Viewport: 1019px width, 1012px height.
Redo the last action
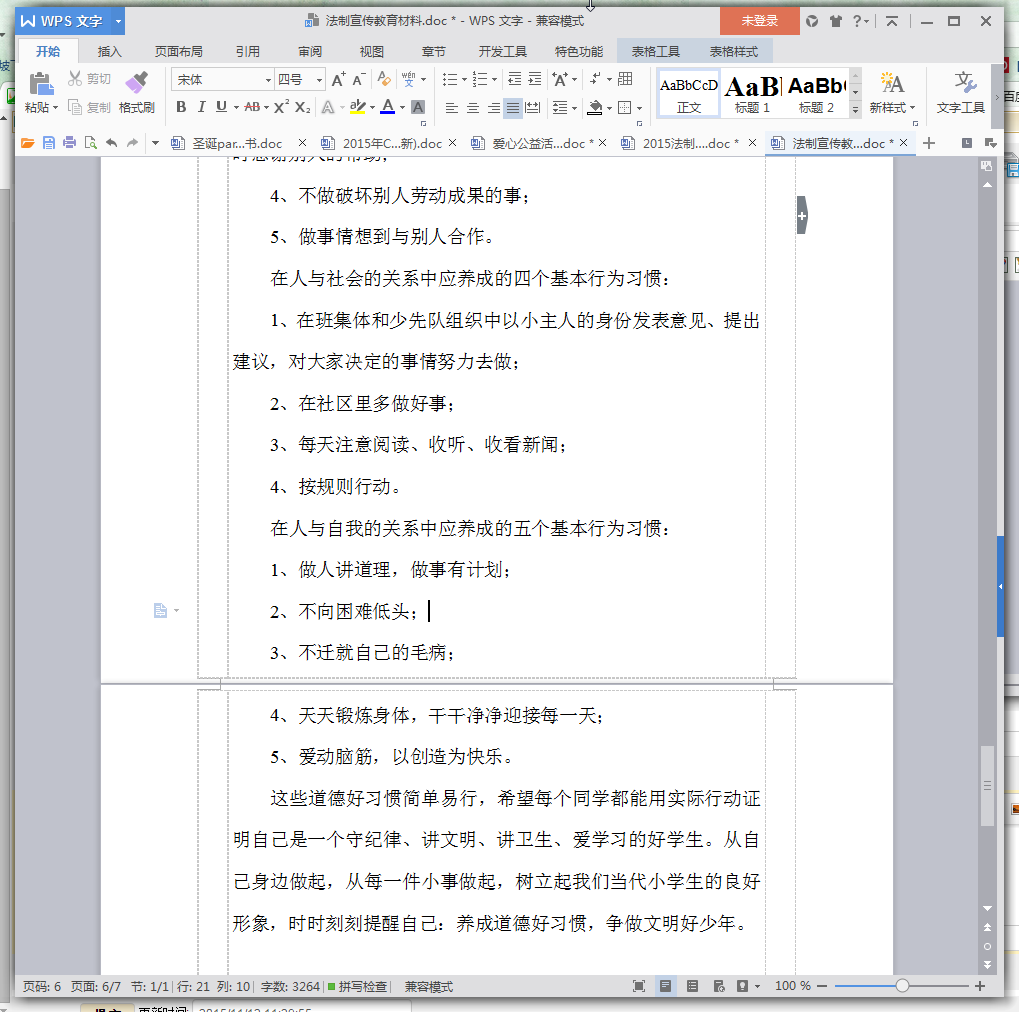pos(133,143)
